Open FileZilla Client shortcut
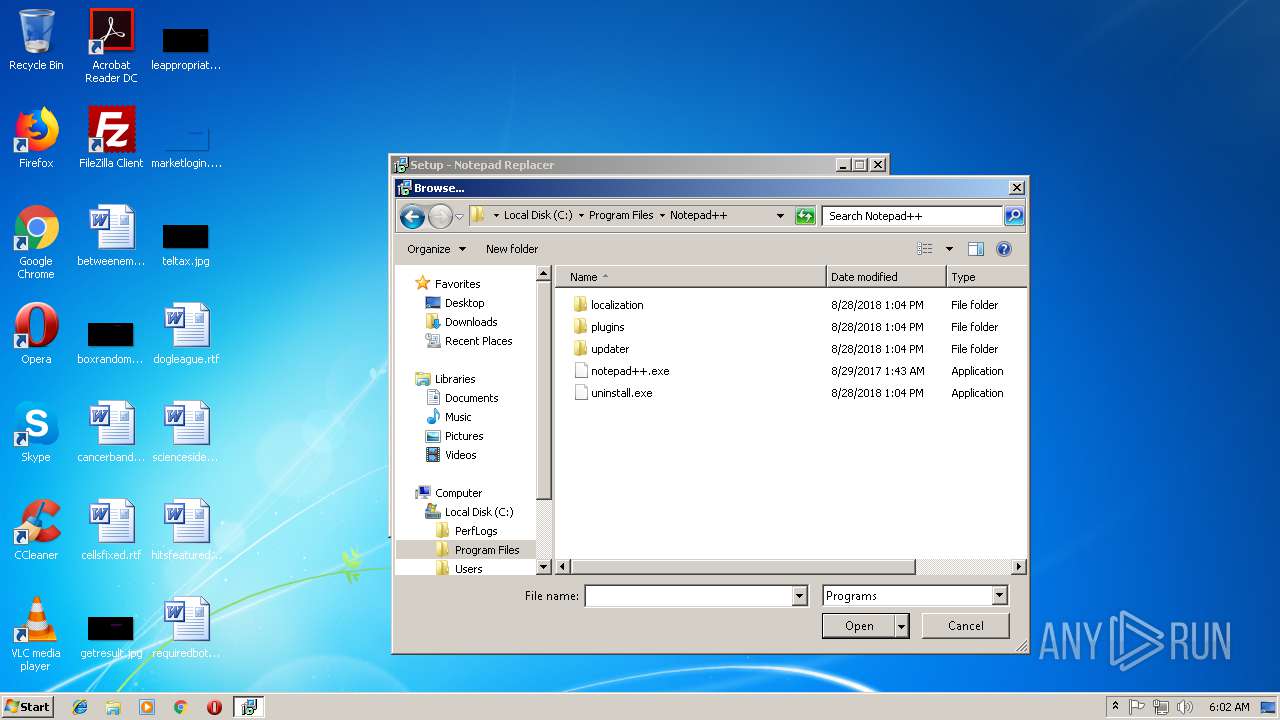 click(x=111, y=138)
